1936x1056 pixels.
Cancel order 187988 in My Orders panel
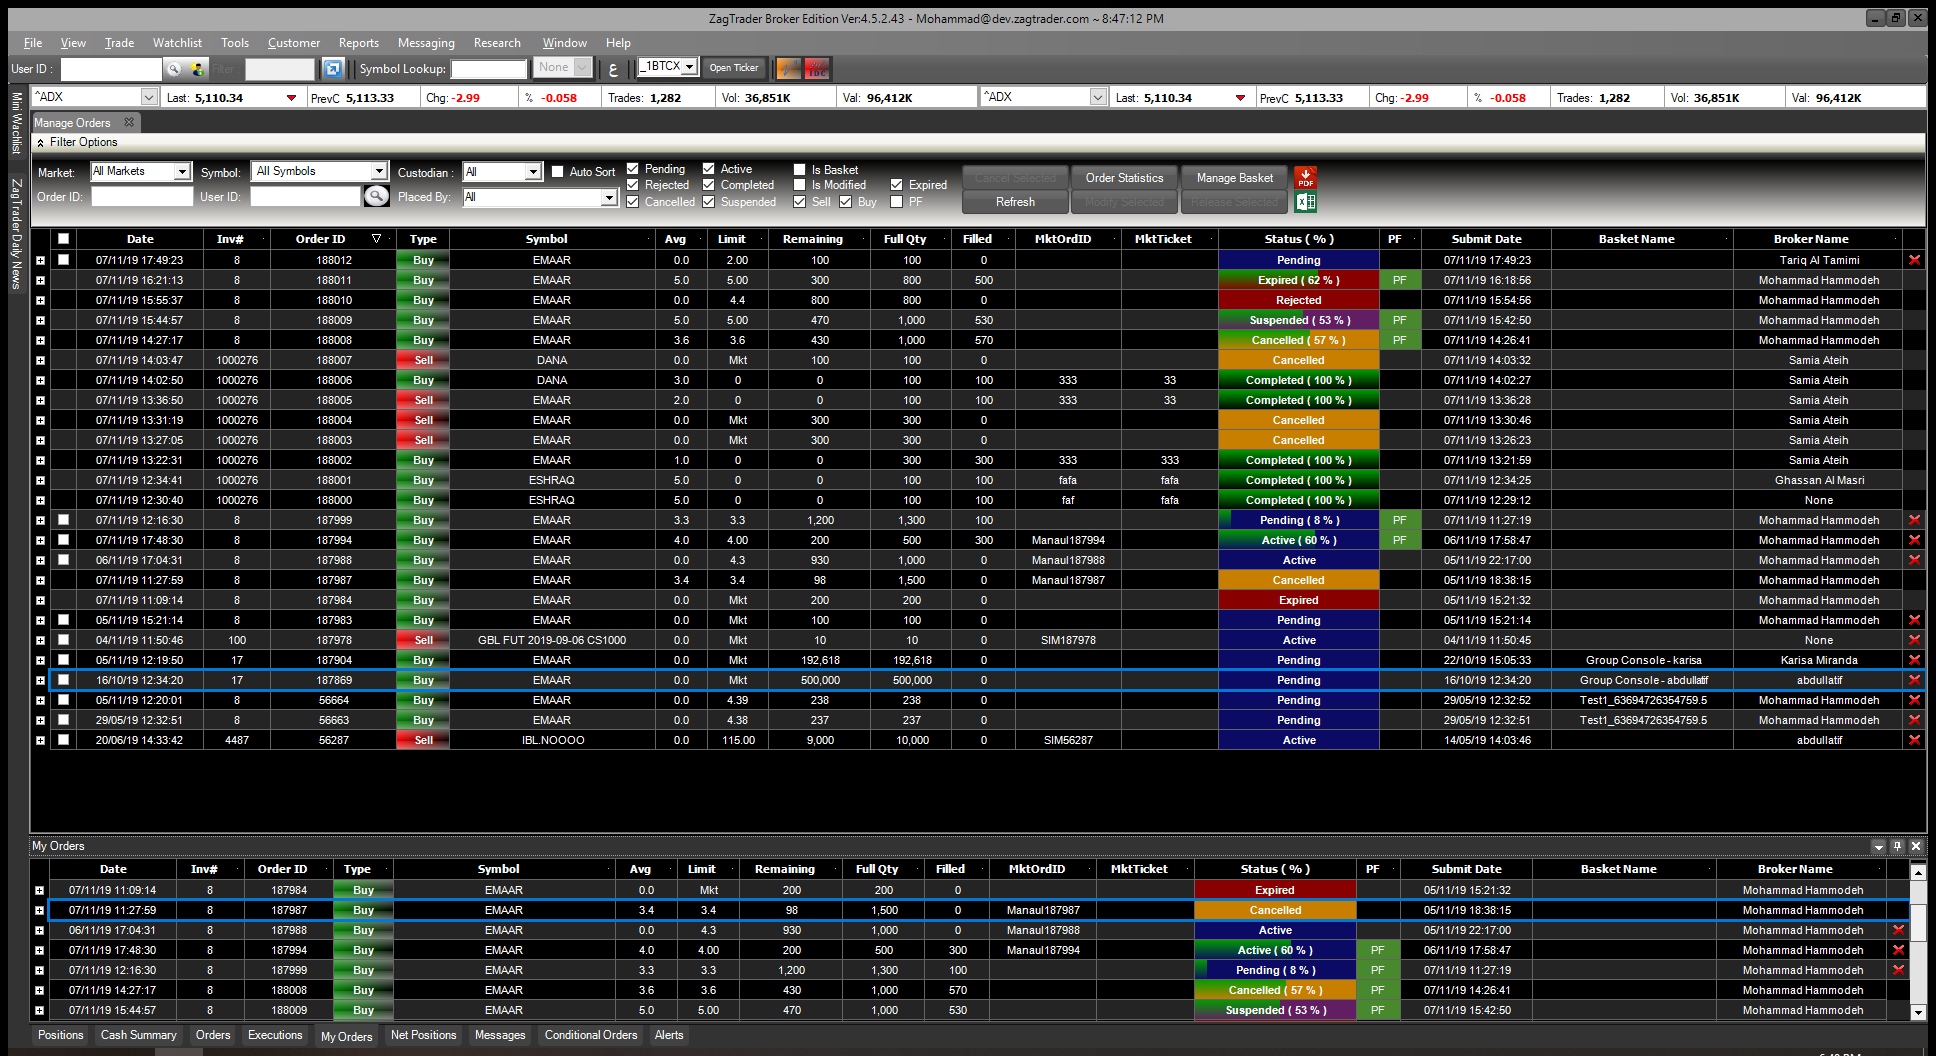click(1898, 930)
